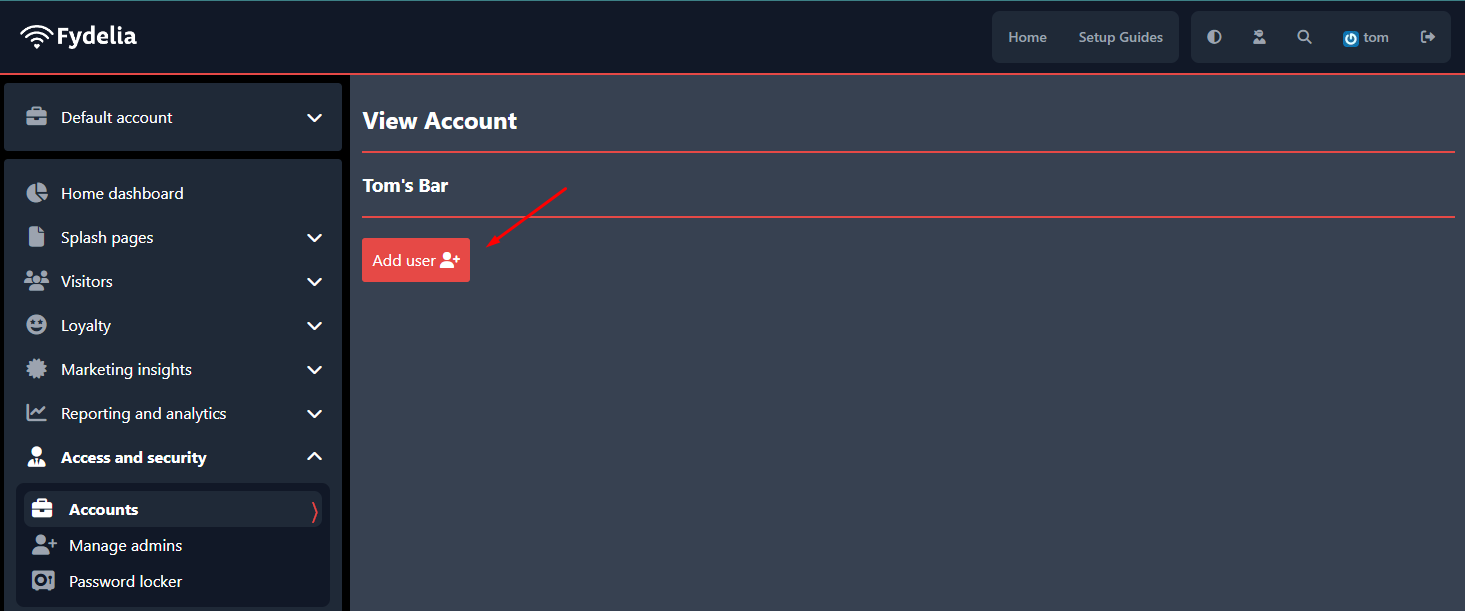Image resolution: width=1465 pixels, height=611 pixels.
Task: Click the Visitors people icon
Action: click(37, 281)
